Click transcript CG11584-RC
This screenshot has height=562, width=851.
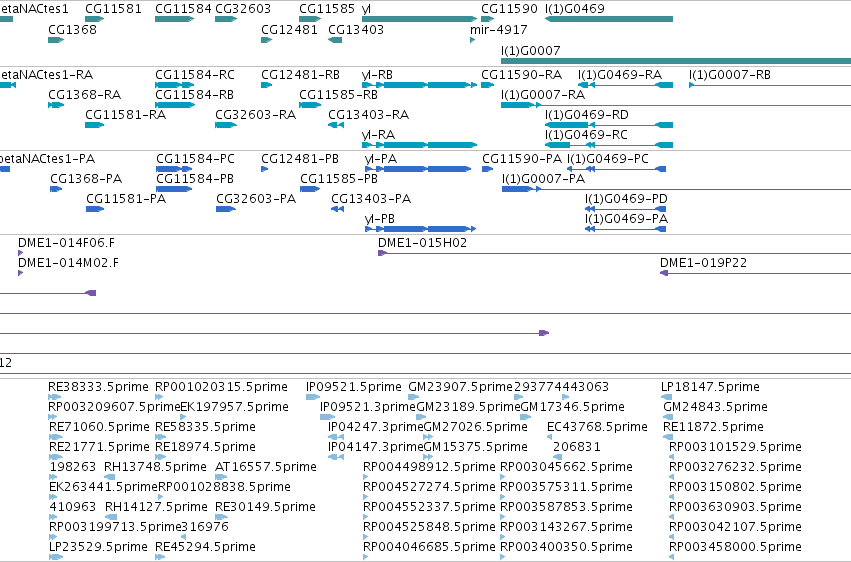click(195, 74)
